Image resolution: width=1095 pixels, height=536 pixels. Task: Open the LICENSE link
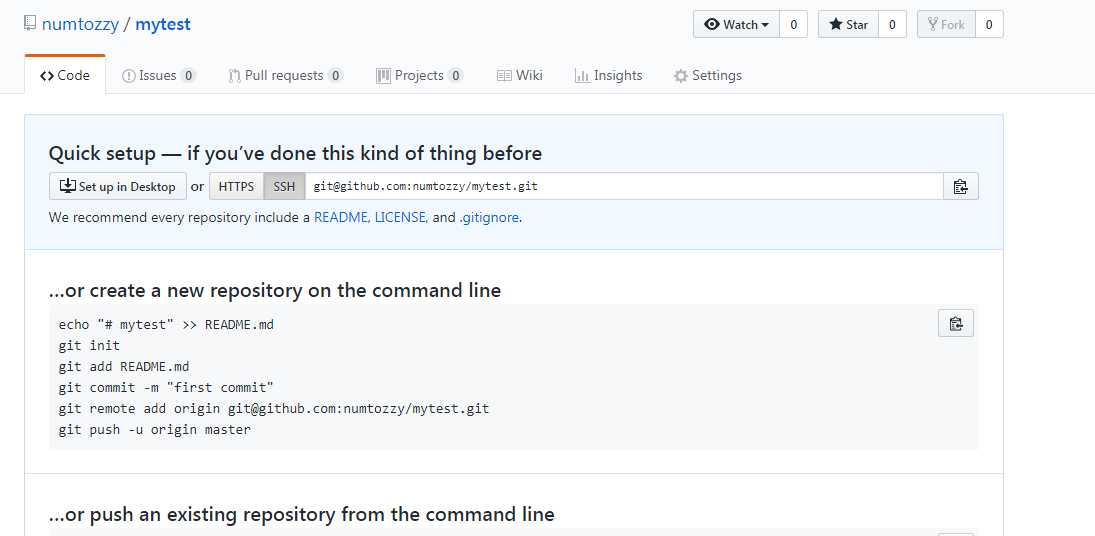(402, 217)
